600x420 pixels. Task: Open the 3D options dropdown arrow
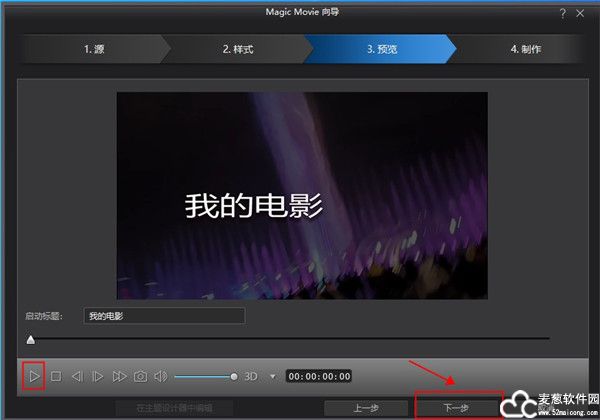(272, 376)
